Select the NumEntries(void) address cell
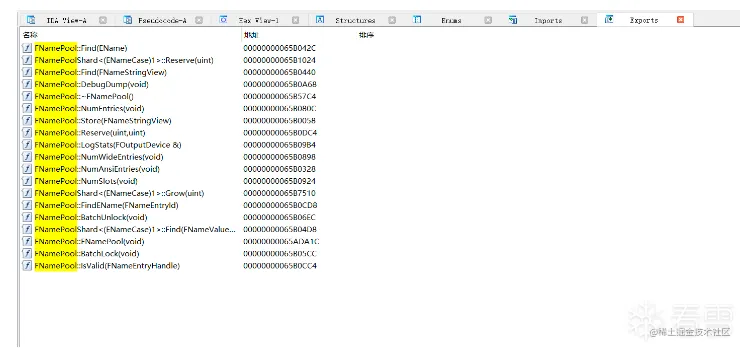This screenshot has width=753, height=362. [x=280, y=109]
